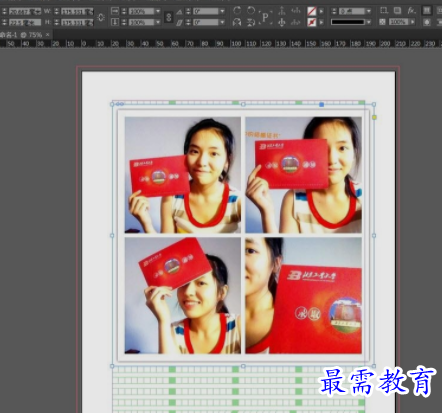Toggle the No Text Wrap button
The height and width of the screenshot is (413, 442).
click(426, 11)
